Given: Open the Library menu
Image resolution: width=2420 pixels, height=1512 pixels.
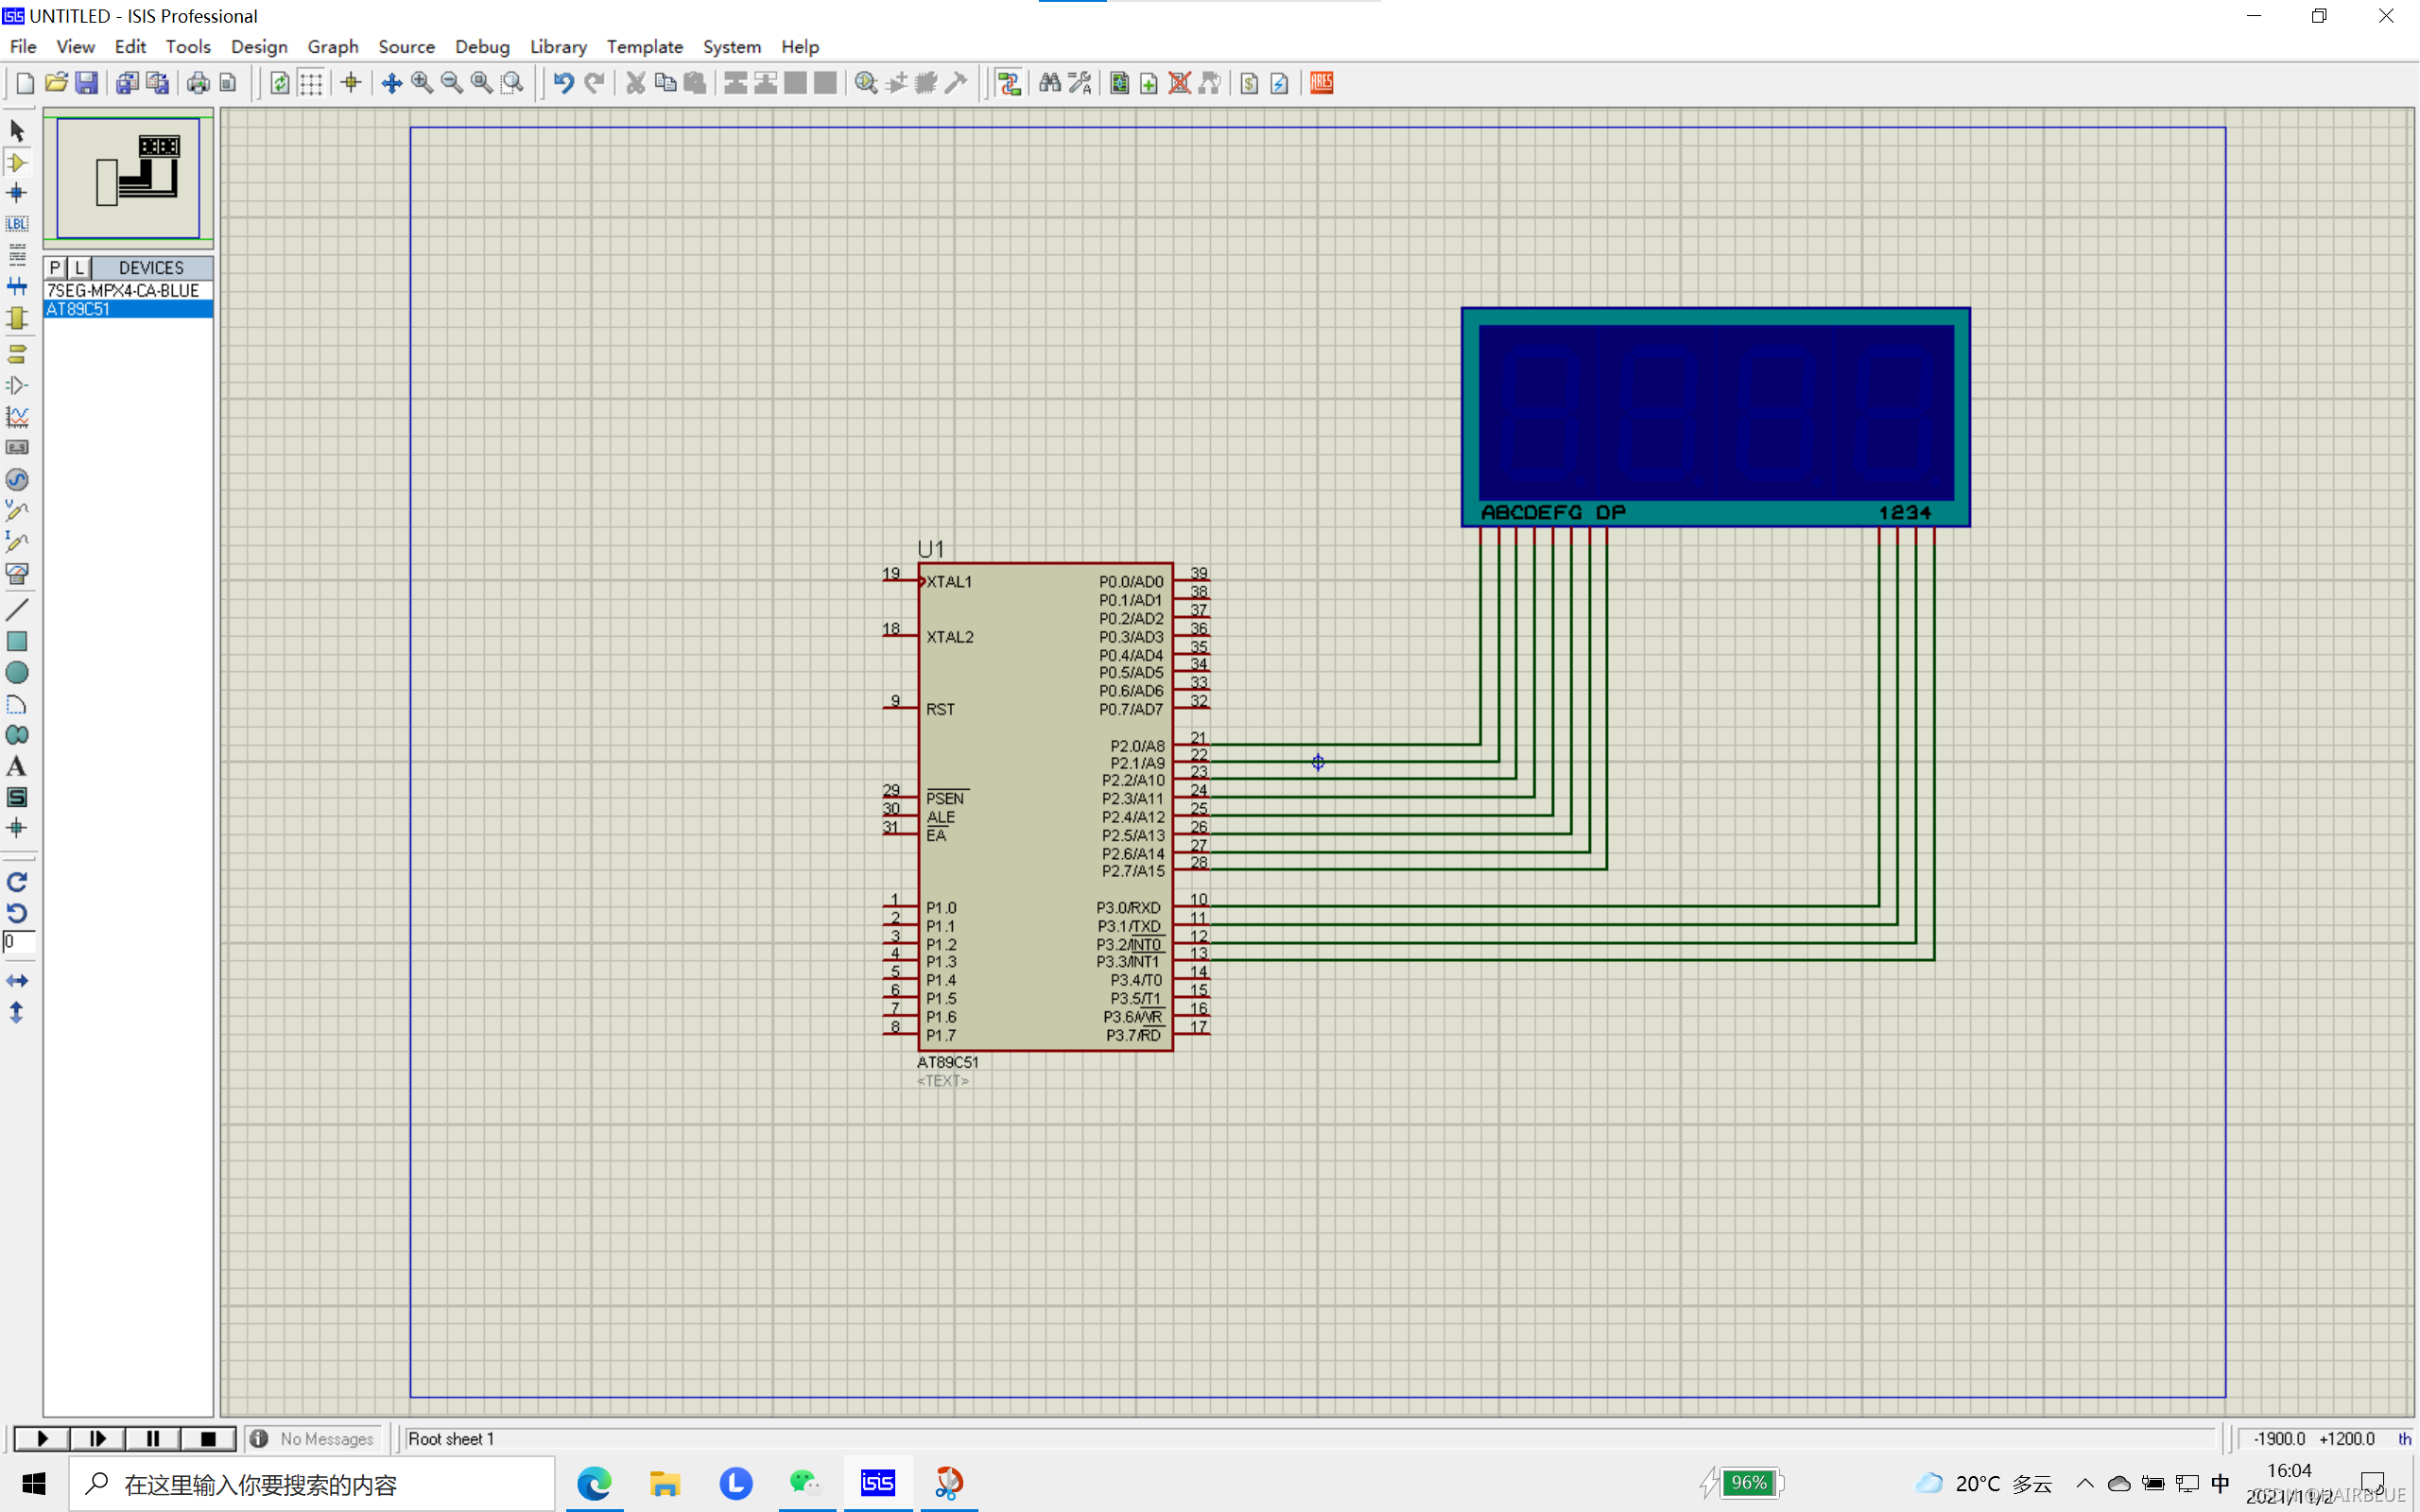Looking at the screenshot, I should [x=557, y=47].
